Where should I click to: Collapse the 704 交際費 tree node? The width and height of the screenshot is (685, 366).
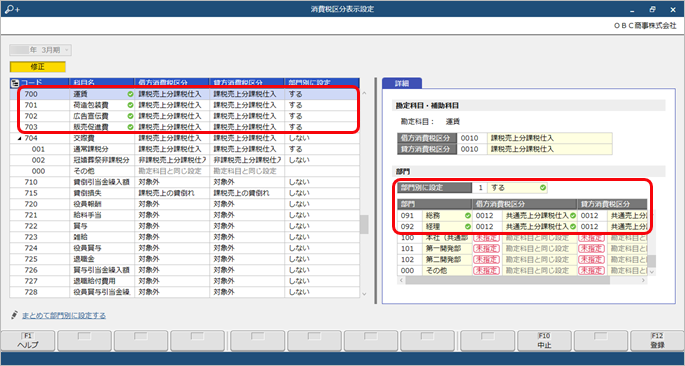[x=19, y=138]
